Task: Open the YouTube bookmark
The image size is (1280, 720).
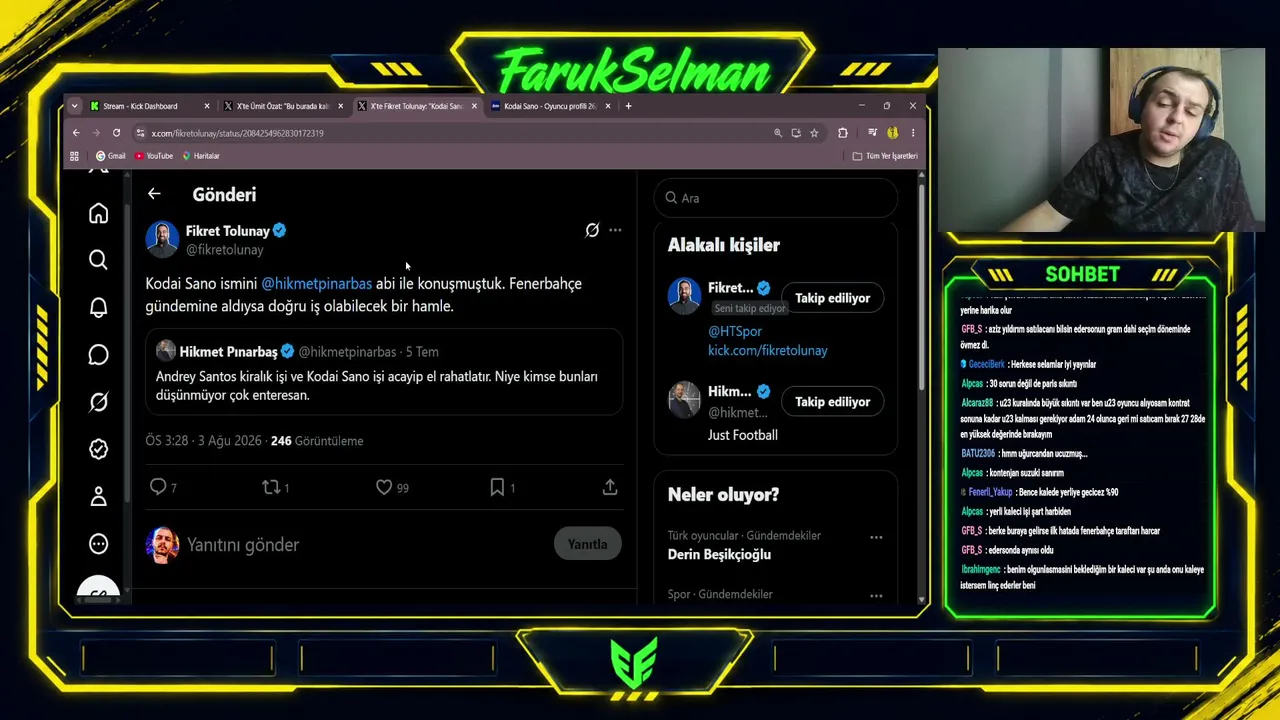Action: (x=154, y=156)
